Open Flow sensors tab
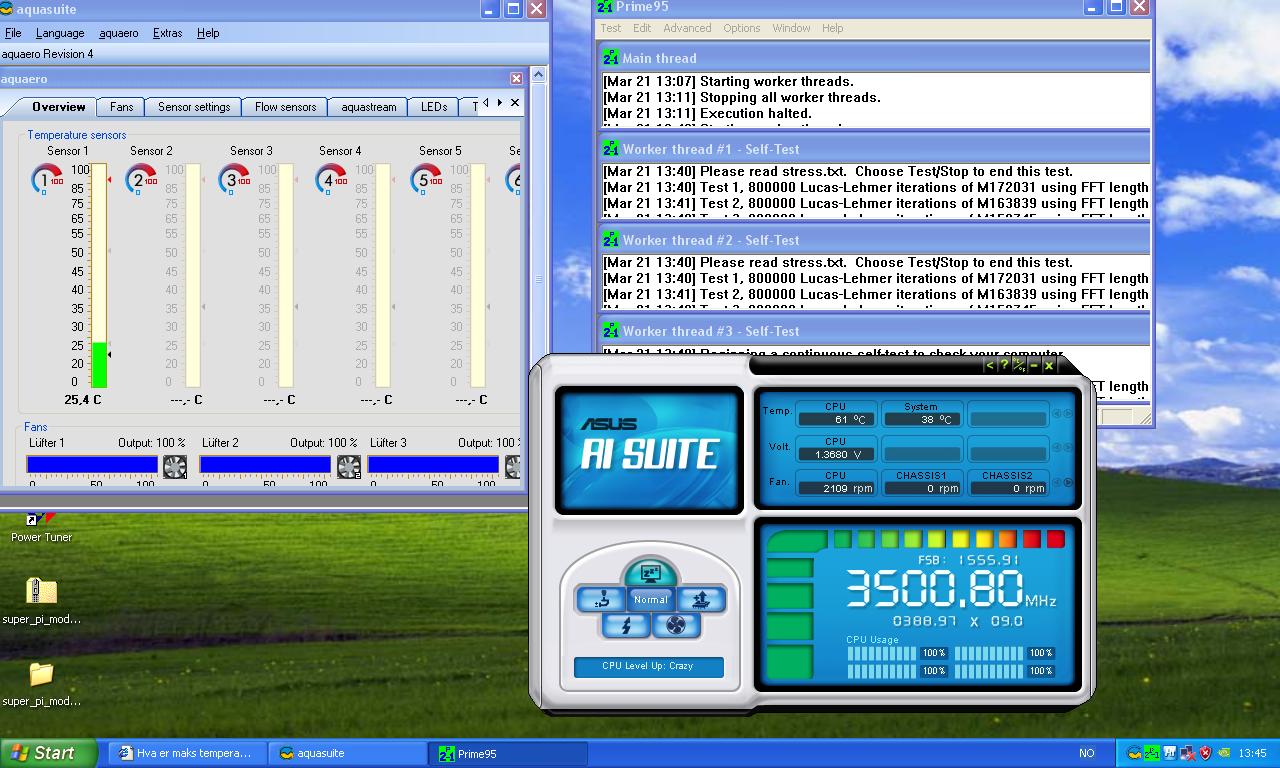Viewport: 1280px width, 768px height. 285,107
